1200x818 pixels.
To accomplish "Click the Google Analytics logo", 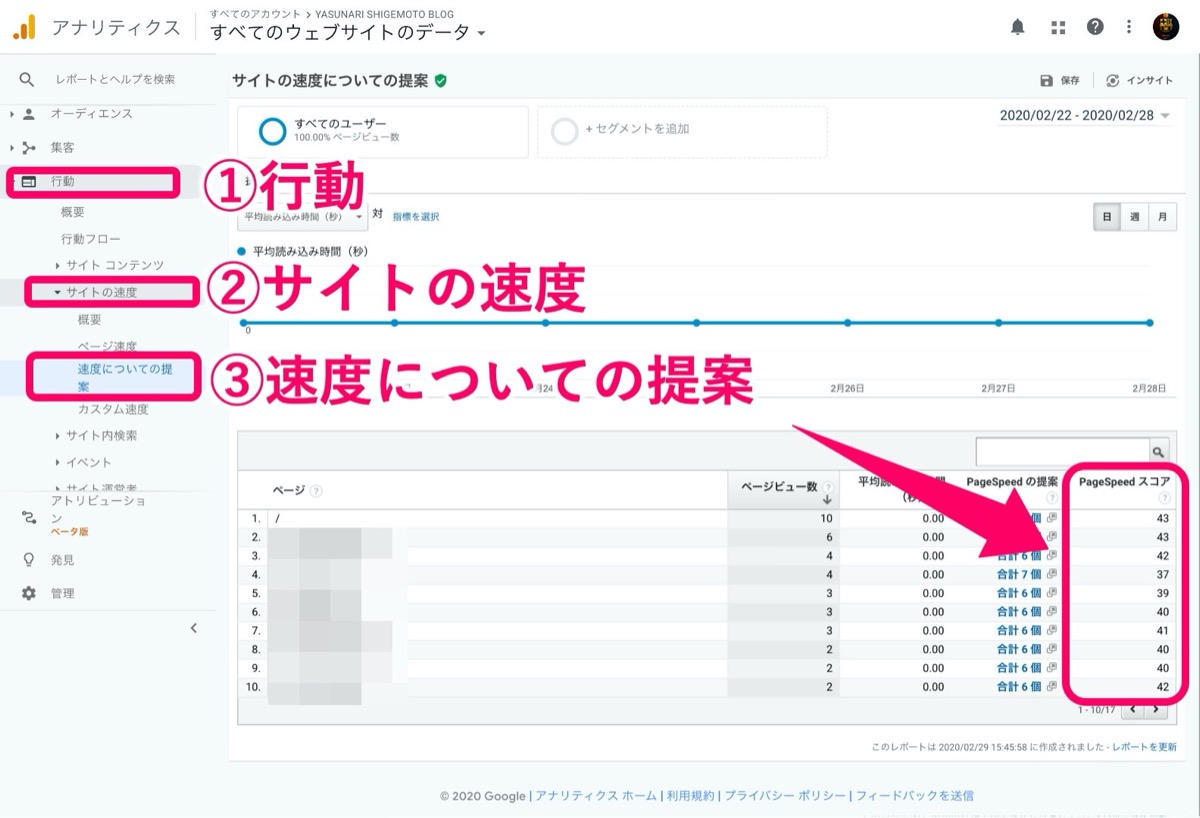I will click(24, 27).
